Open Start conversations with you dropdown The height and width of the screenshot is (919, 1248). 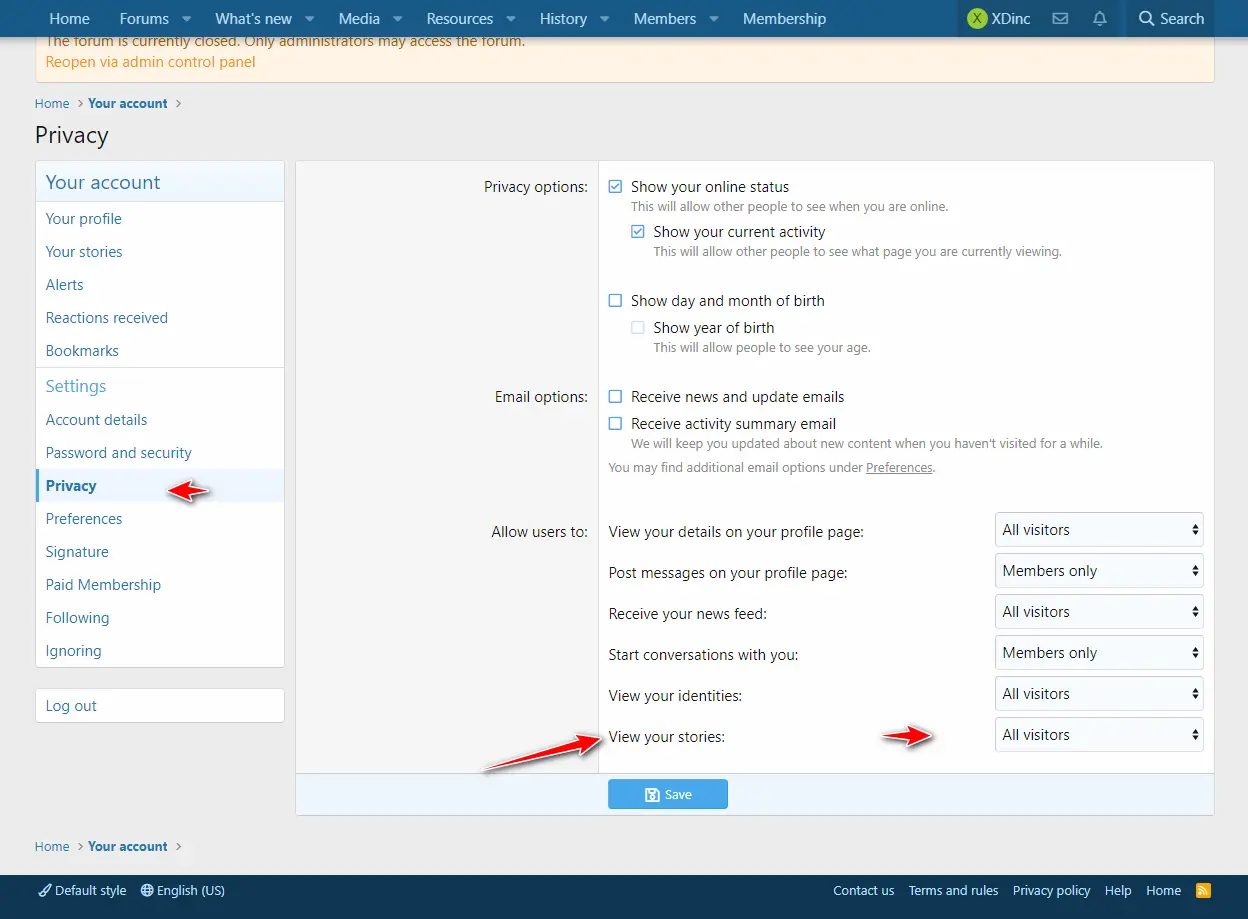(1099, 653)
